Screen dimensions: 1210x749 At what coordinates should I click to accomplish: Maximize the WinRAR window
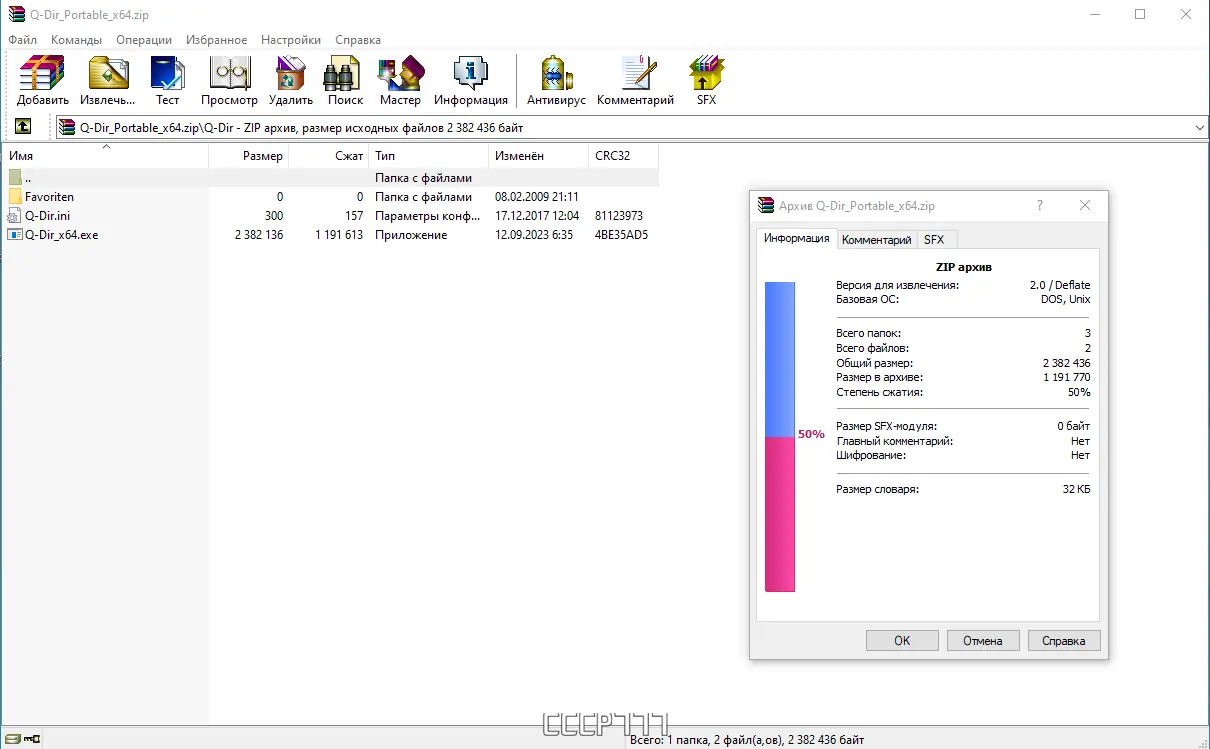(x=1140, y=14)
